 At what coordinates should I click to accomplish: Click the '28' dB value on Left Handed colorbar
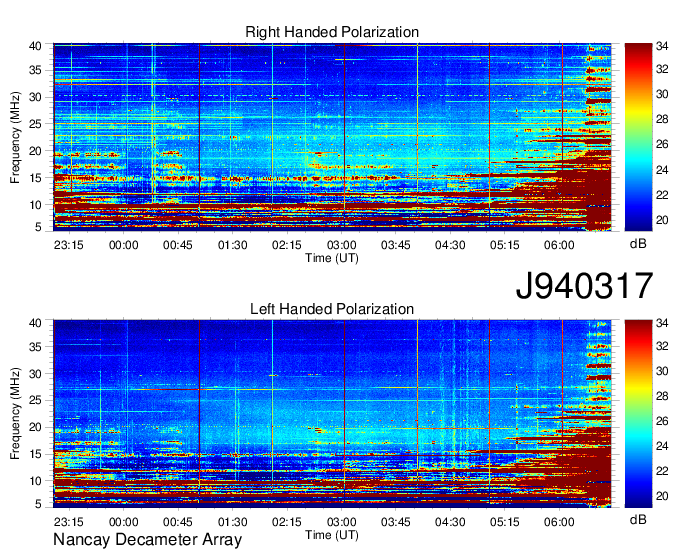[662, 396]
